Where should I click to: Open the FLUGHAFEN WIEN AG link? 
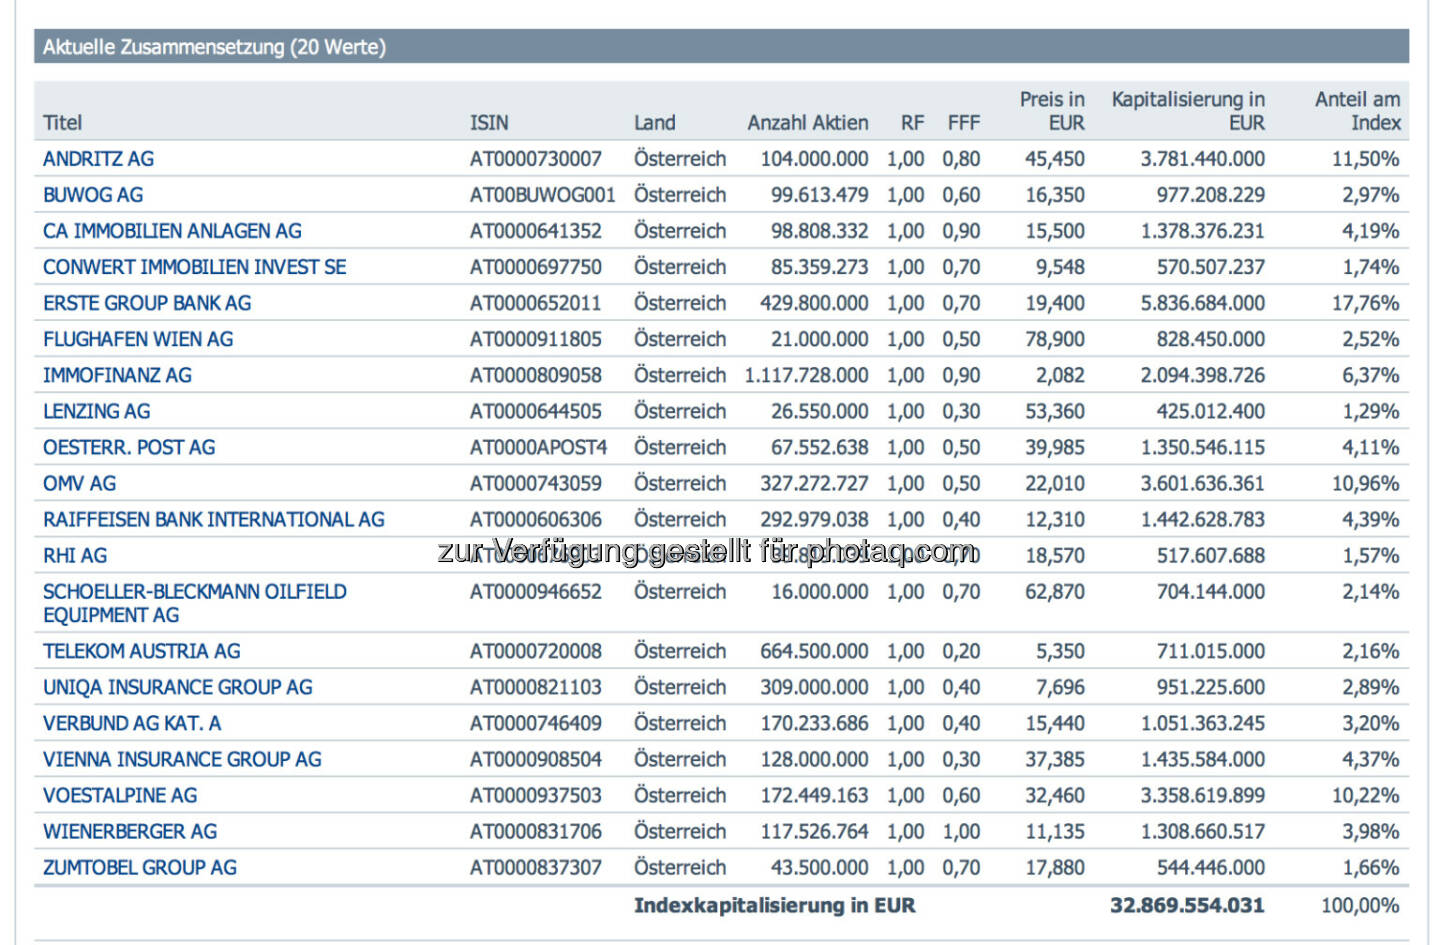click(x=138, y=339)
